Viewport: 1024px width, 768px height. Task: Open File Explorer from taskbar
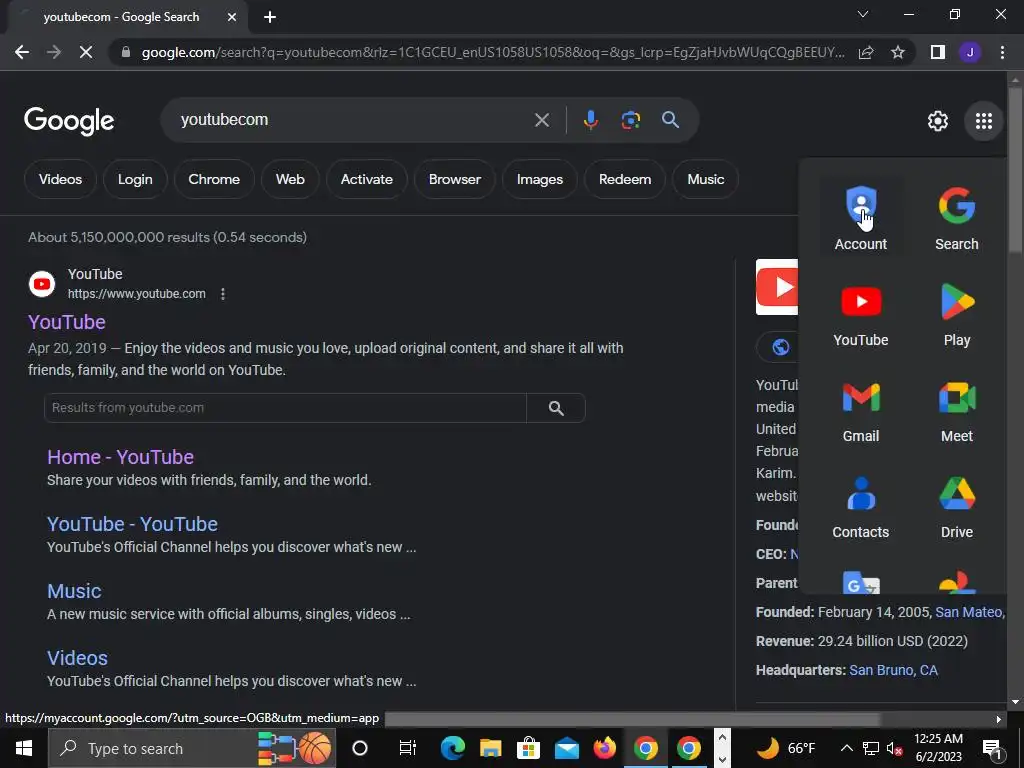(x=490, y=748)
